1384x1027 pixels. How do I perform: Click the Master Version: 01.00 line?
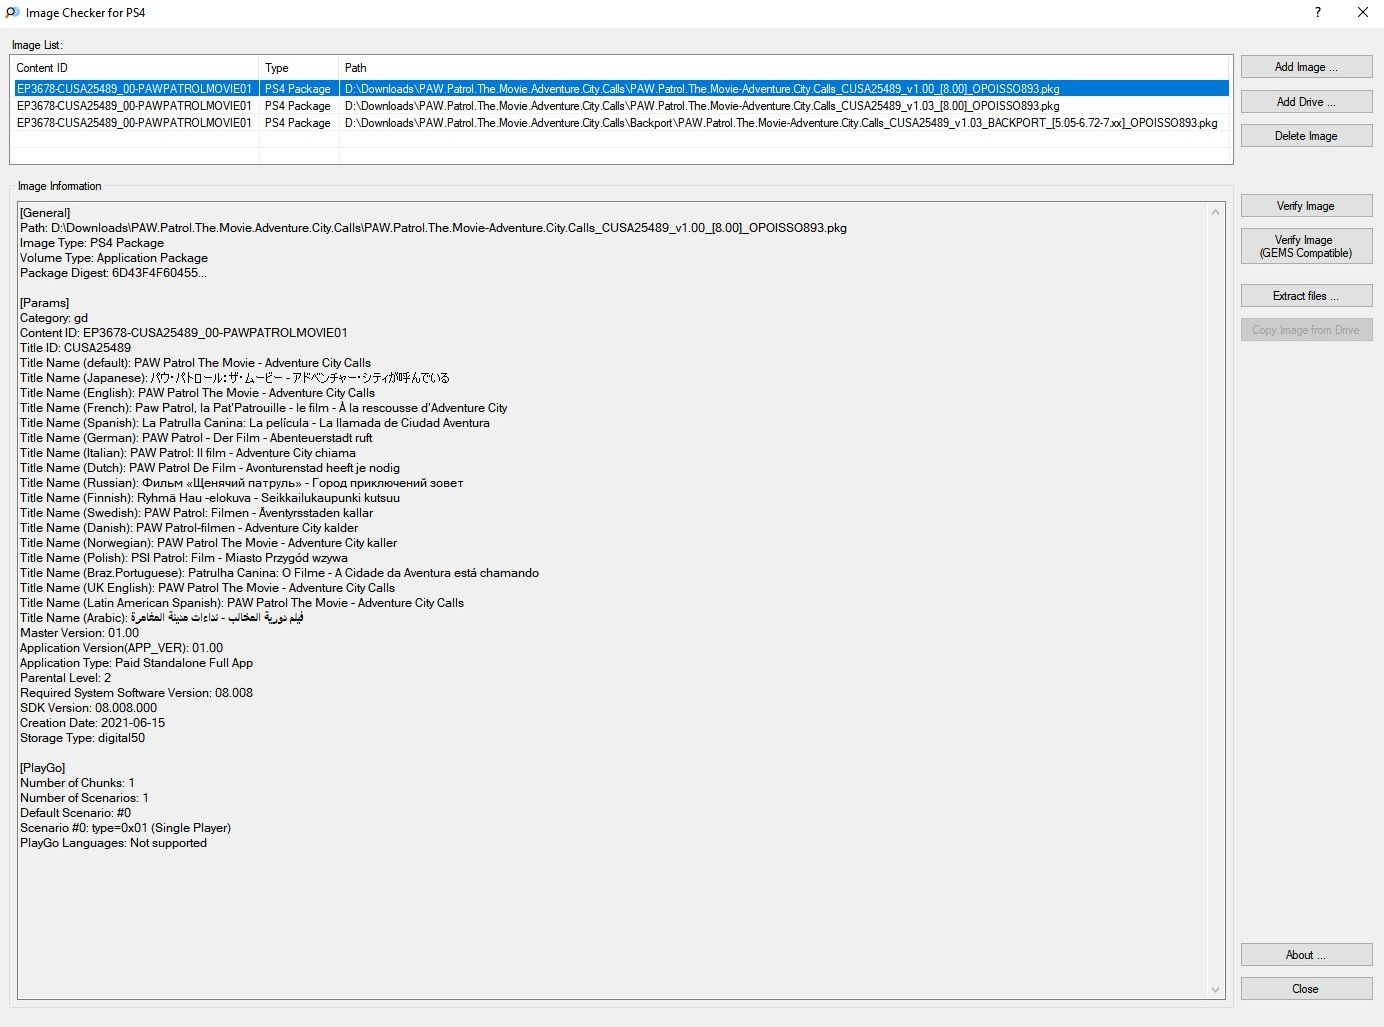tap(80, 633)
